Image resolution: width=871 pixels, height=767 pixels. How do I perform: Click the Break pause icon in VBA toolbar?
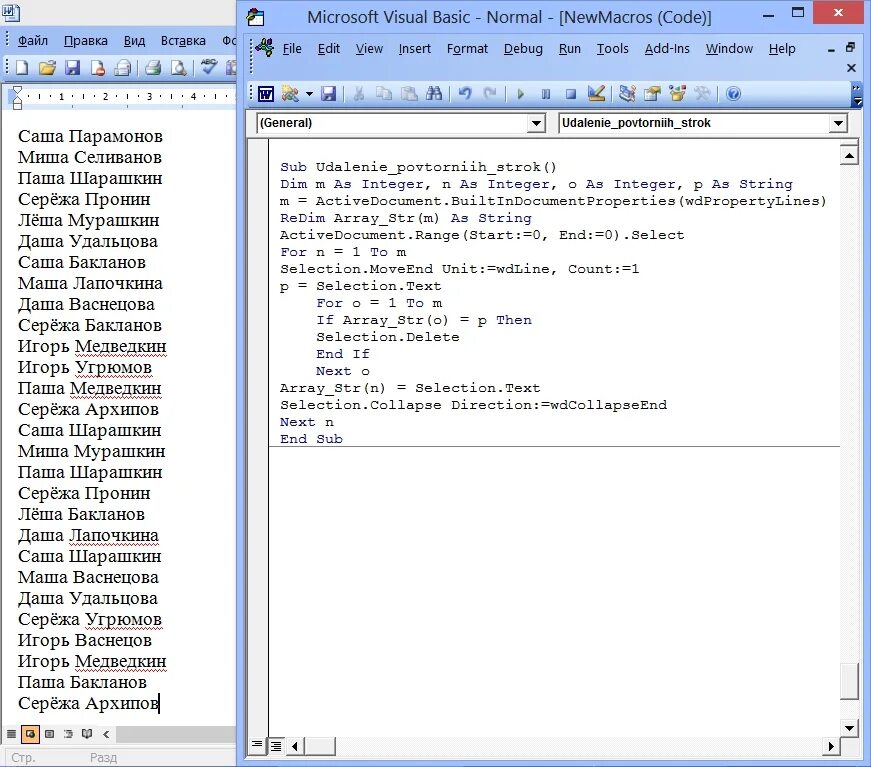point(545,94)
